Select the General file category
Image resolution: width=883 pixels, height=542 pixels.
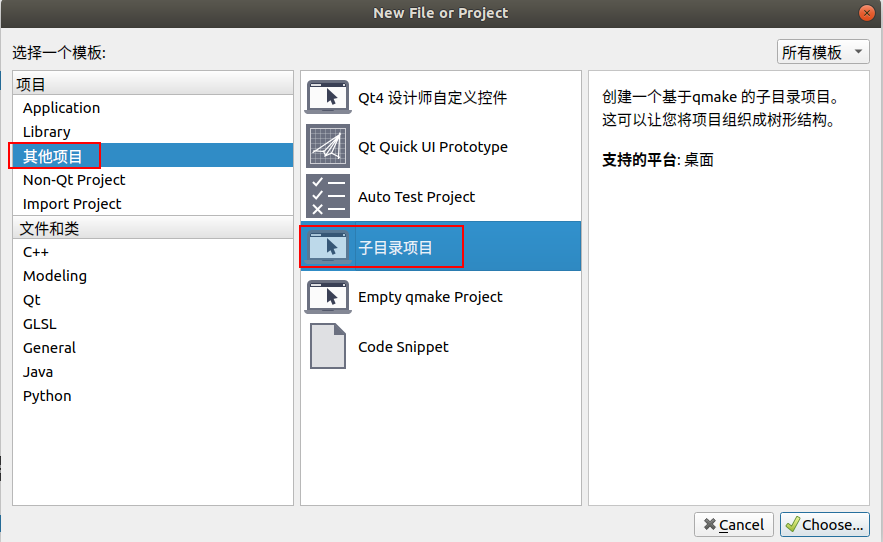[x=153, y=348]
